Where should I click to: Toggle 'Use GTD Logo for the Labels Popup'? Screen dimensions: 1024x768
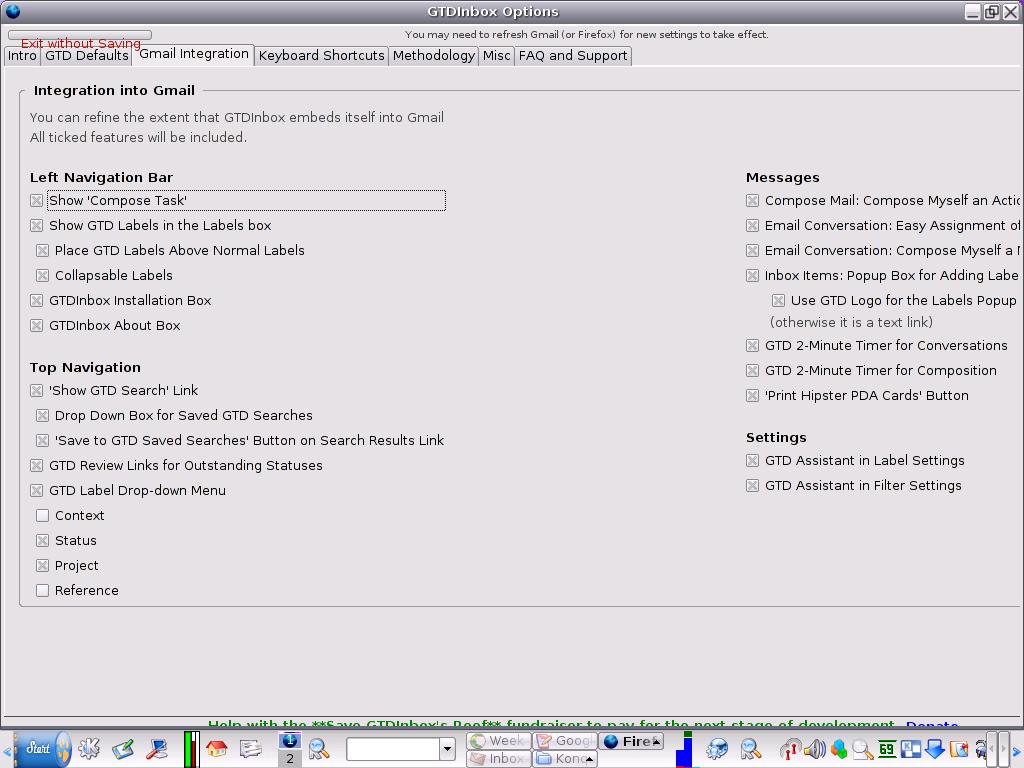pos(778,300)
